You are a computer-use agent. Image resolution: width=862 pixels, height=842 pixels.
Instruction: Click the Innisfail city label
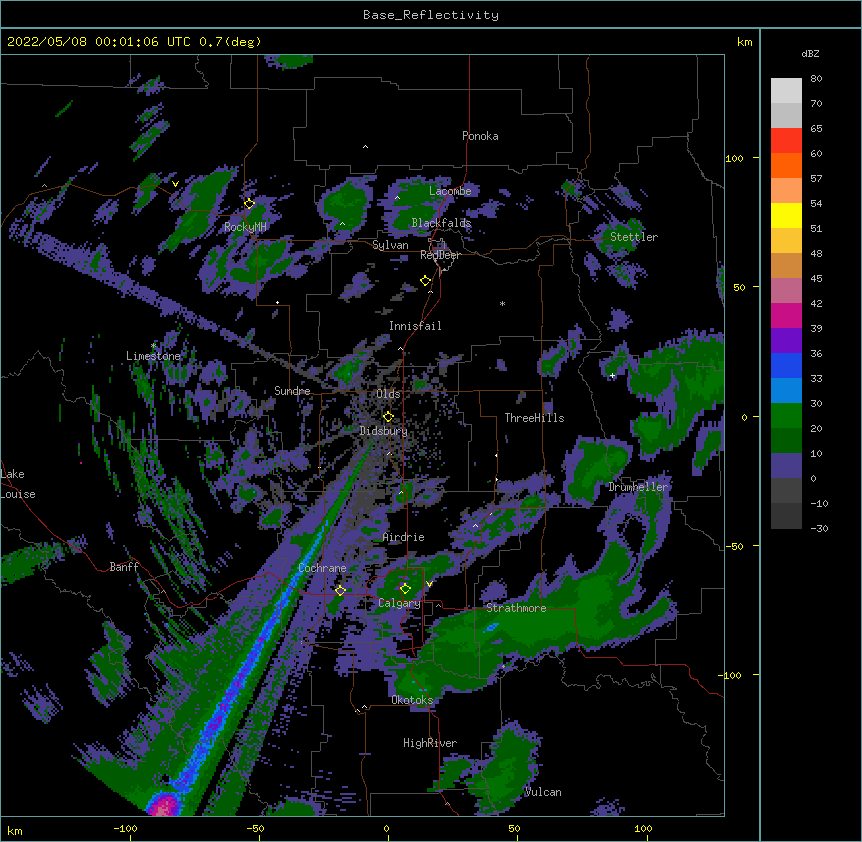click(x=415, y=326)
